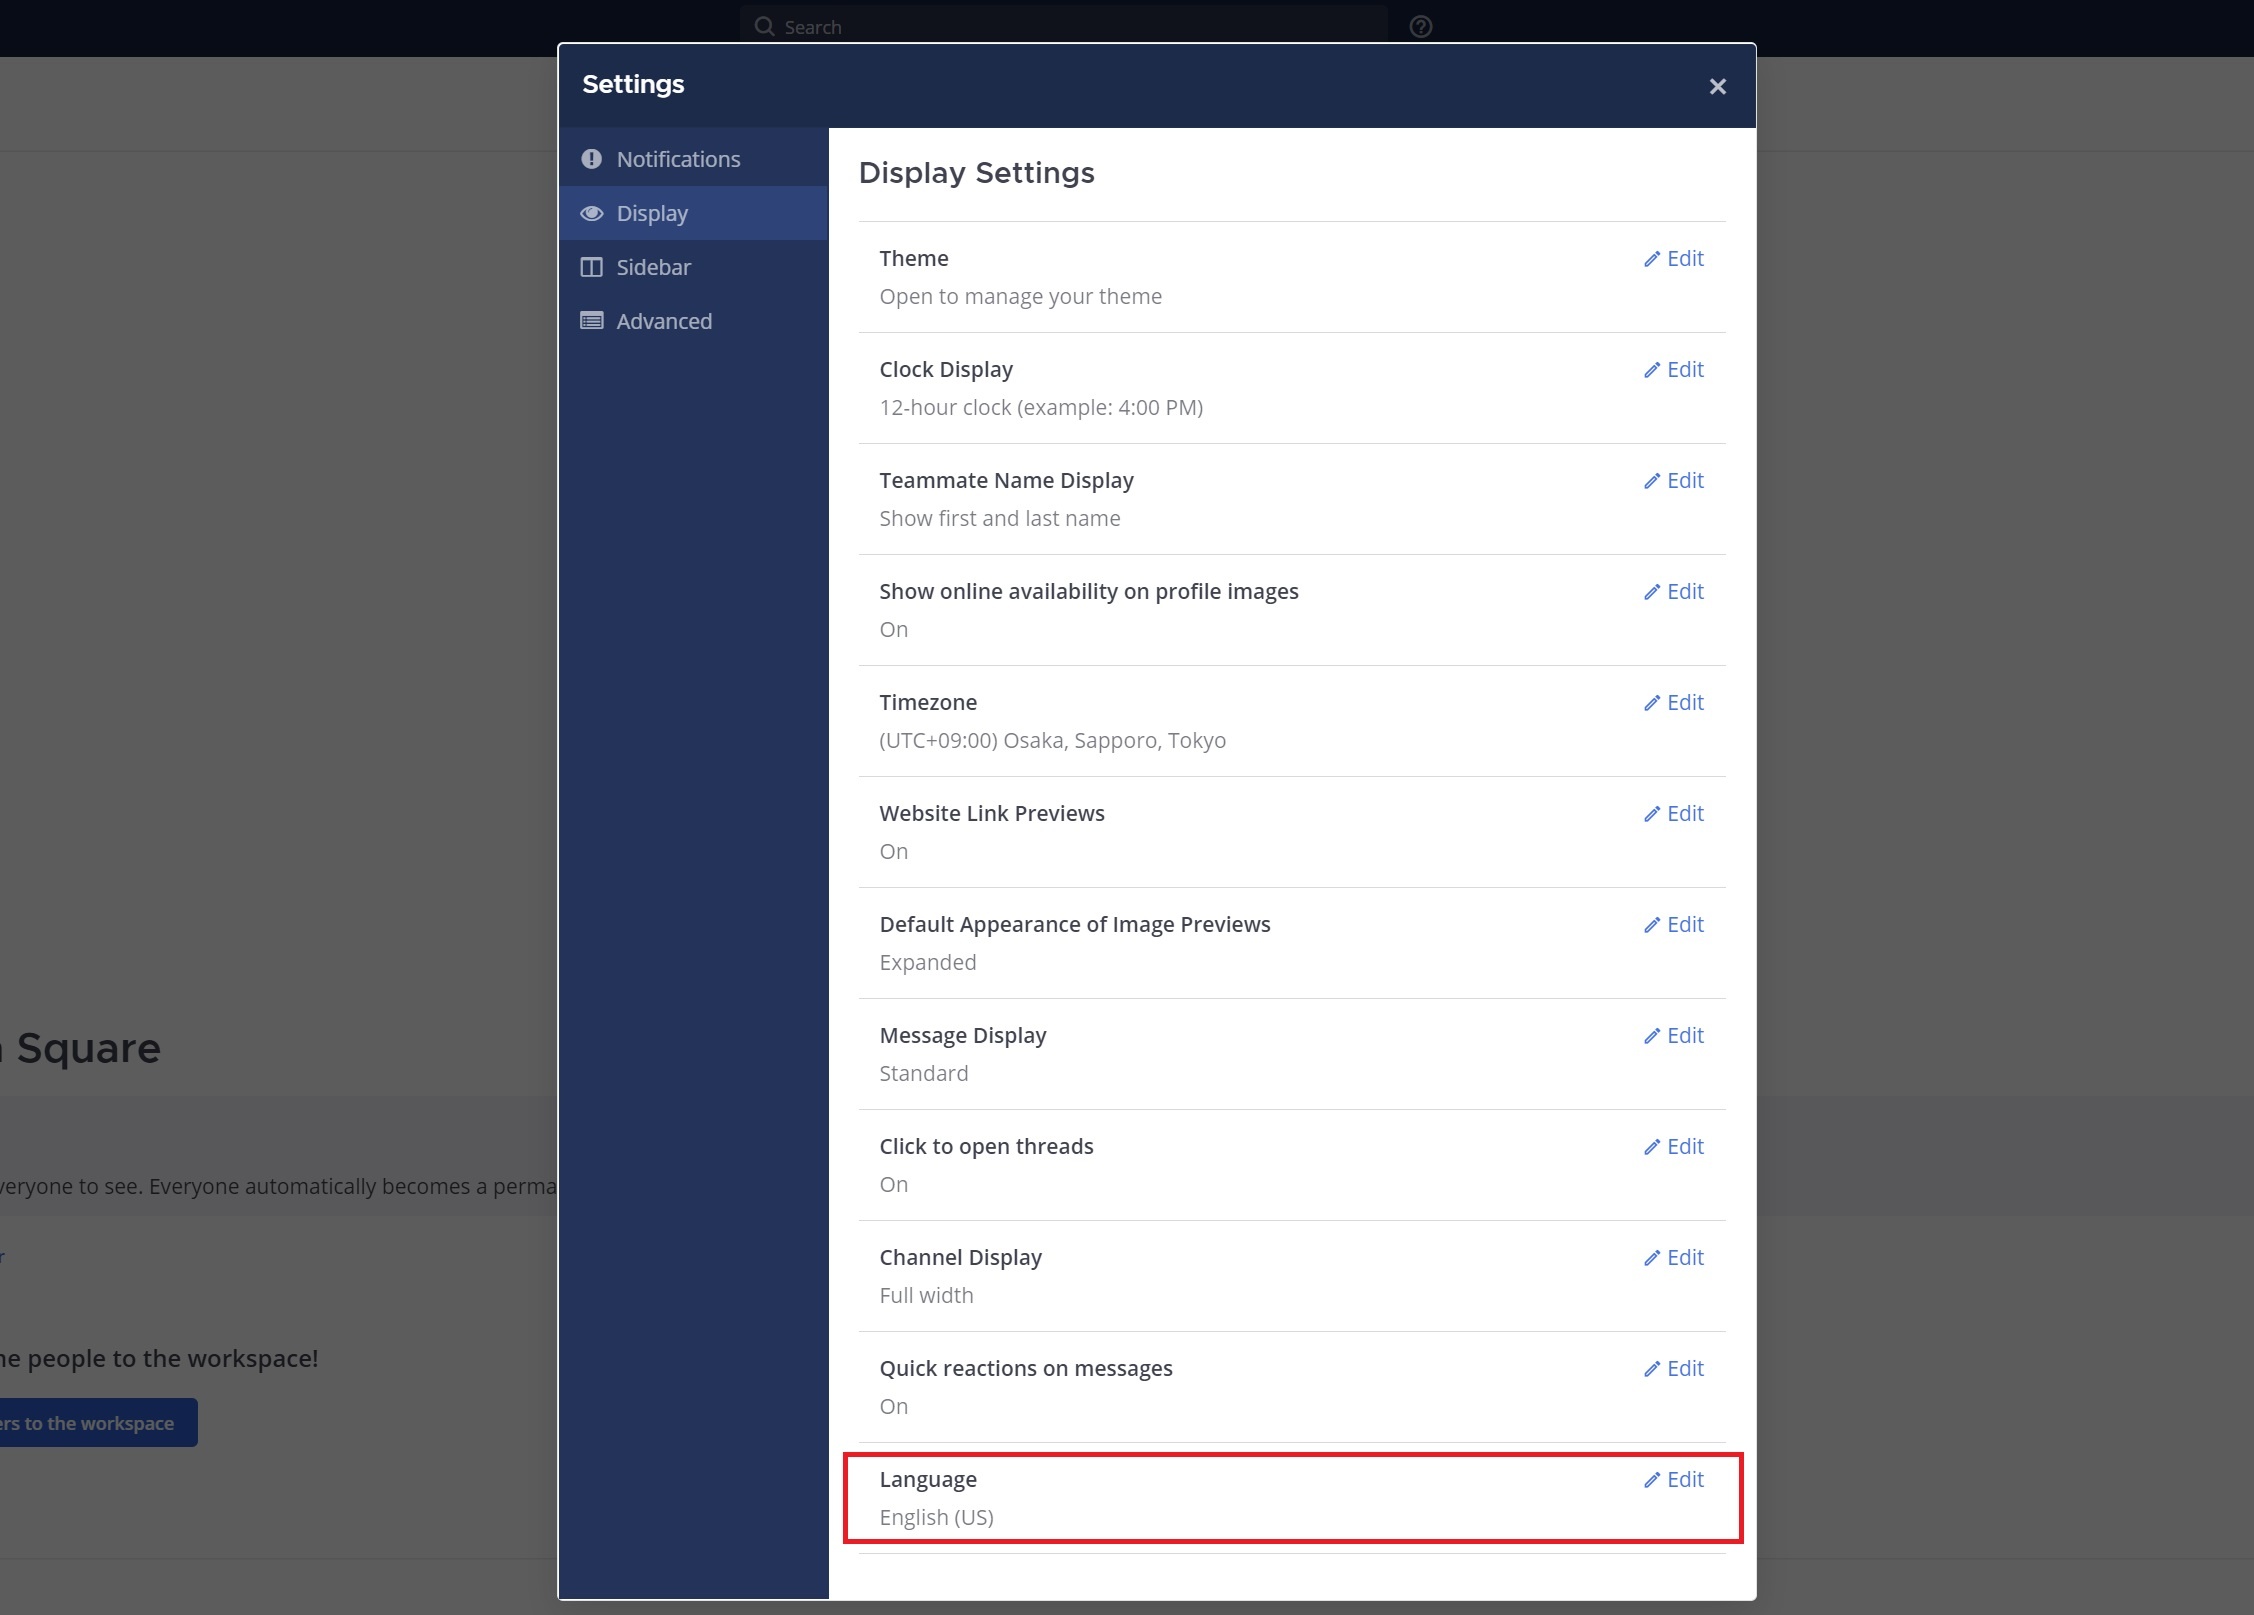Open the Sidebar settings tab

(x=653, y=267)
